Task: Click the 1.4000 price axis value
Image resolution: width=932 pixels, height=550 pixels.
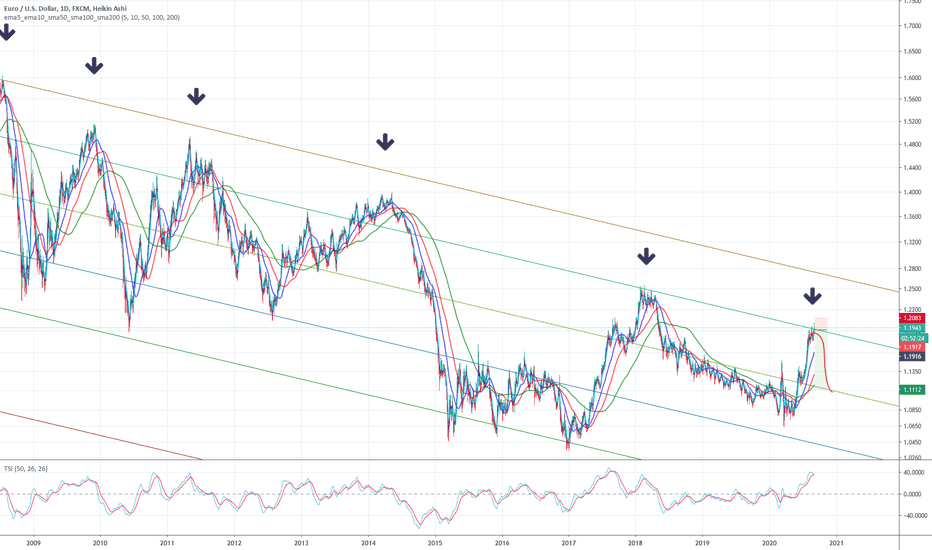Action: tap(912, 192)
